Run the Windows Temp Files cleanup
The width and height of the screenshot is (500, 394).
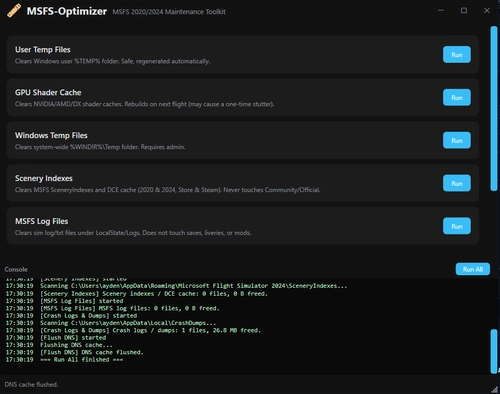(457, 140)
